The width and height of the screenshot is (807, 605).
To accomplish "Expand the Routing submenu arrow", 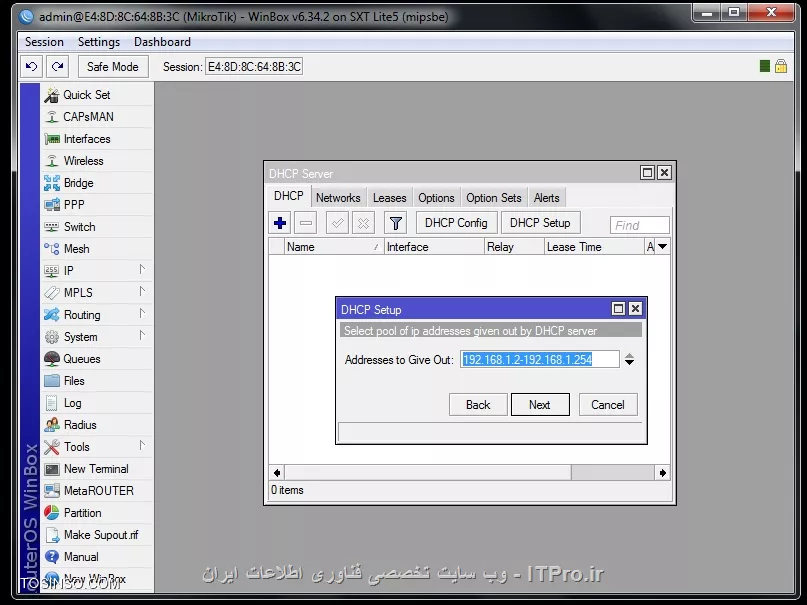I will point(142,314).
